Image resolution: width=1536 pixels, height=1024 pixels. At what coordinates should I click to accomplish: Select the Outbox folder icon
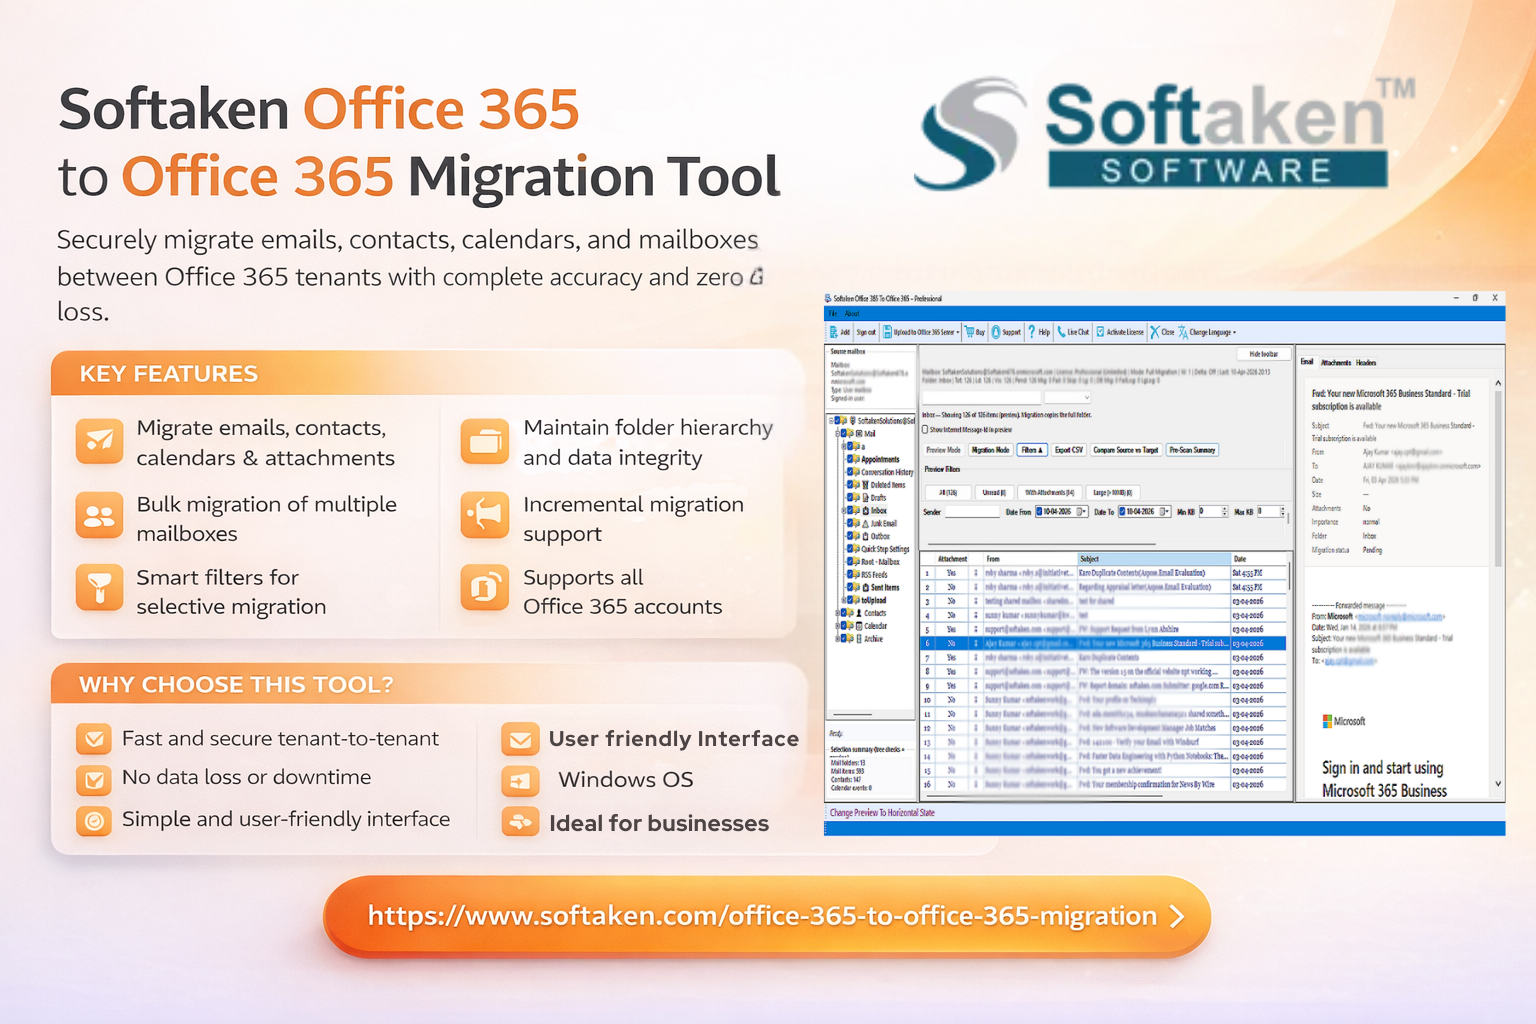pos(865,537)
